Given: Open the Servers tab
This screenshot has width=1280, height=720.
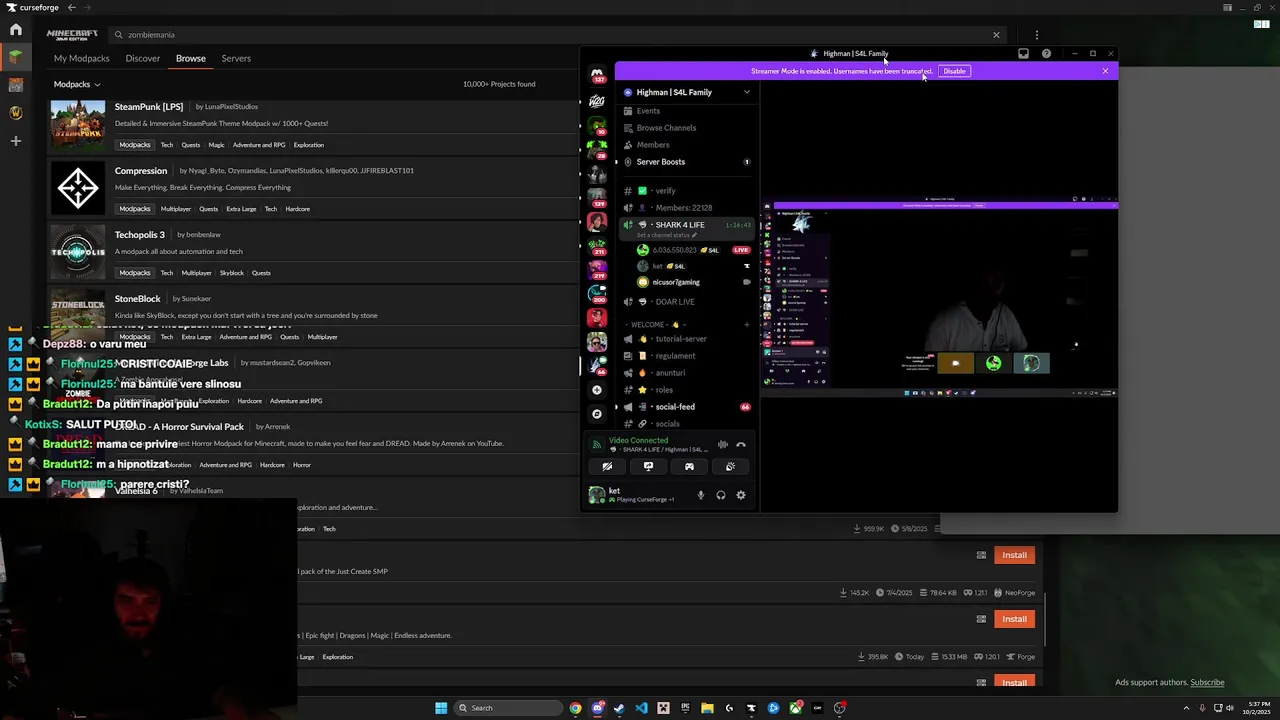Looking at the screenshot, I should coord(236,58).
